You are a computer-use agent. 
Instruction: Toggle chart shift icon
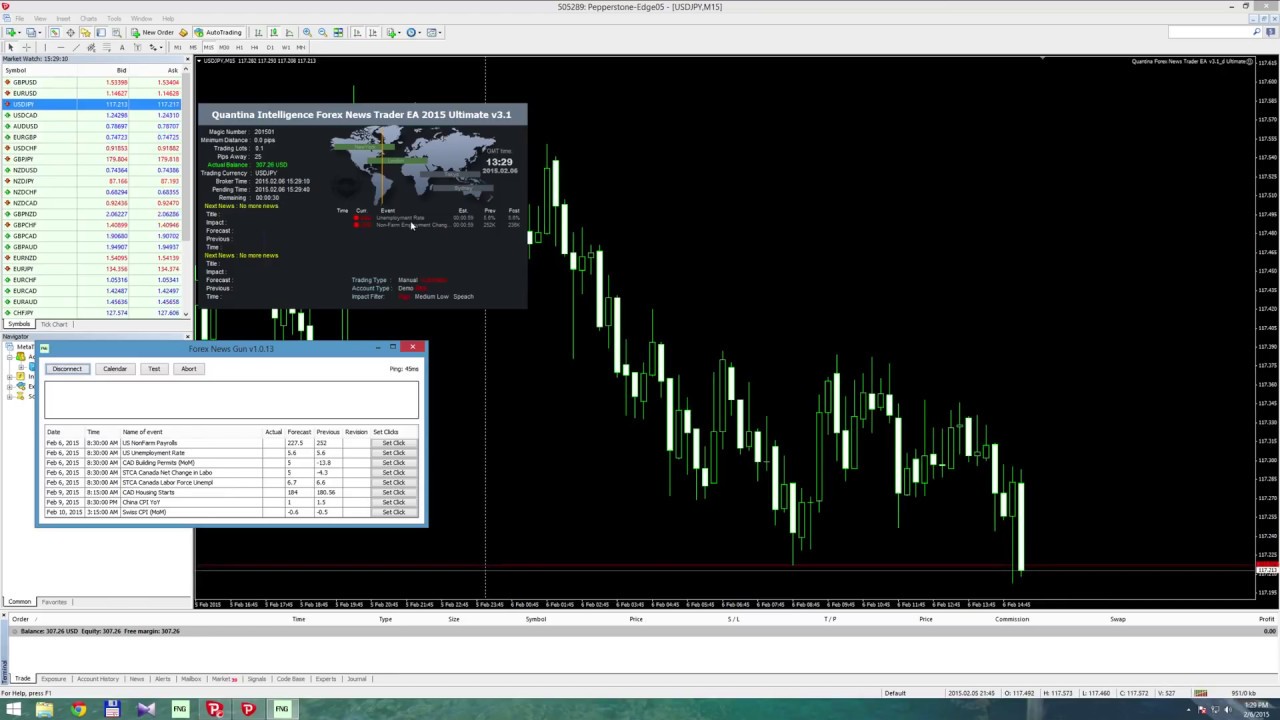pos(373,33)
